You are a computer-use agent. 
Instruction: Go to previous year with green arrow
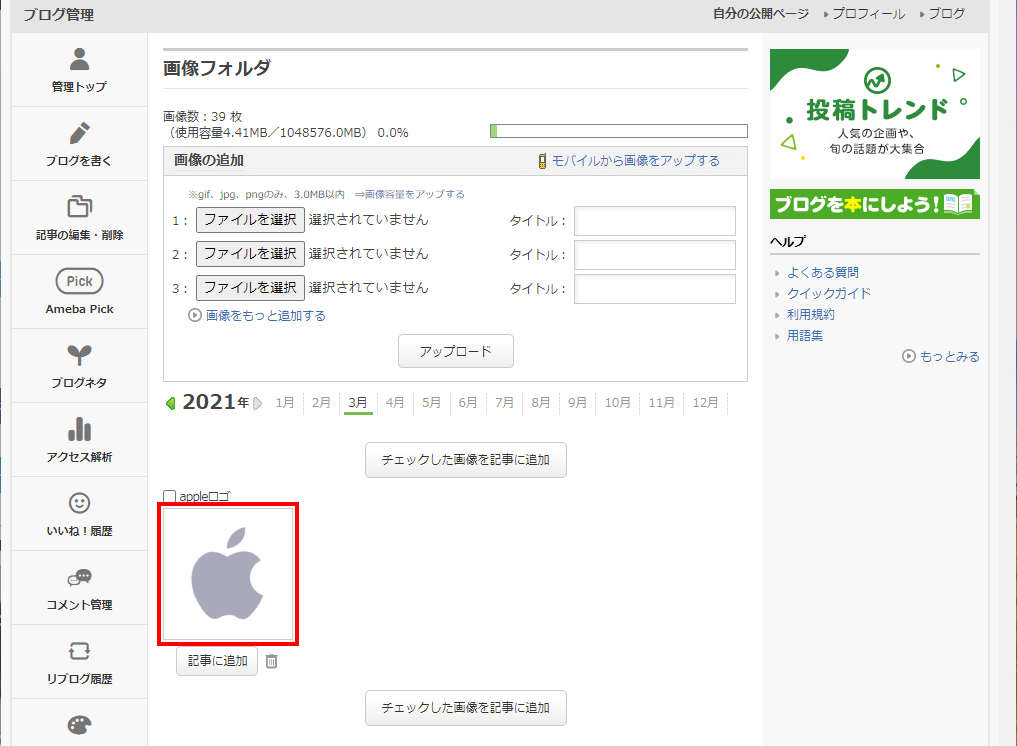(171, 403)
